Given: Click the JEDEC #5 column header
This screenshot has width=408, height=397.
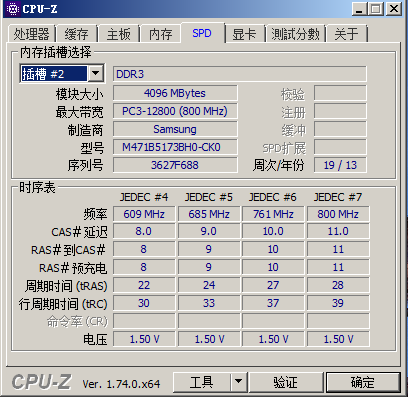Looking at the screenshot, I should coord(209,197).
